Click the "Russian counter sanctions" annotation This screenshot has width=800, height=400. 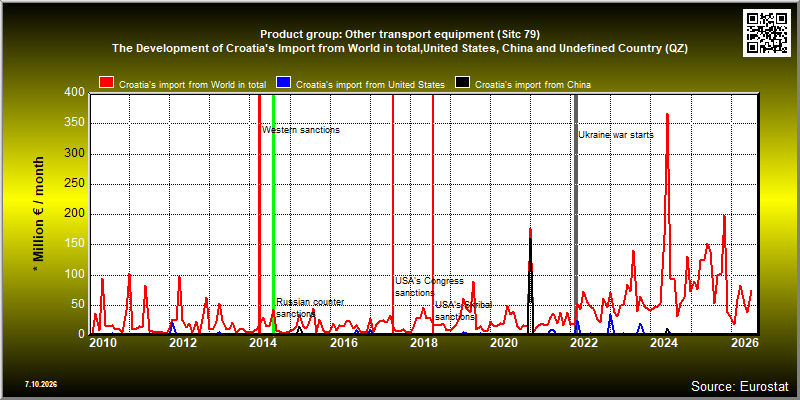pos(310,308)
